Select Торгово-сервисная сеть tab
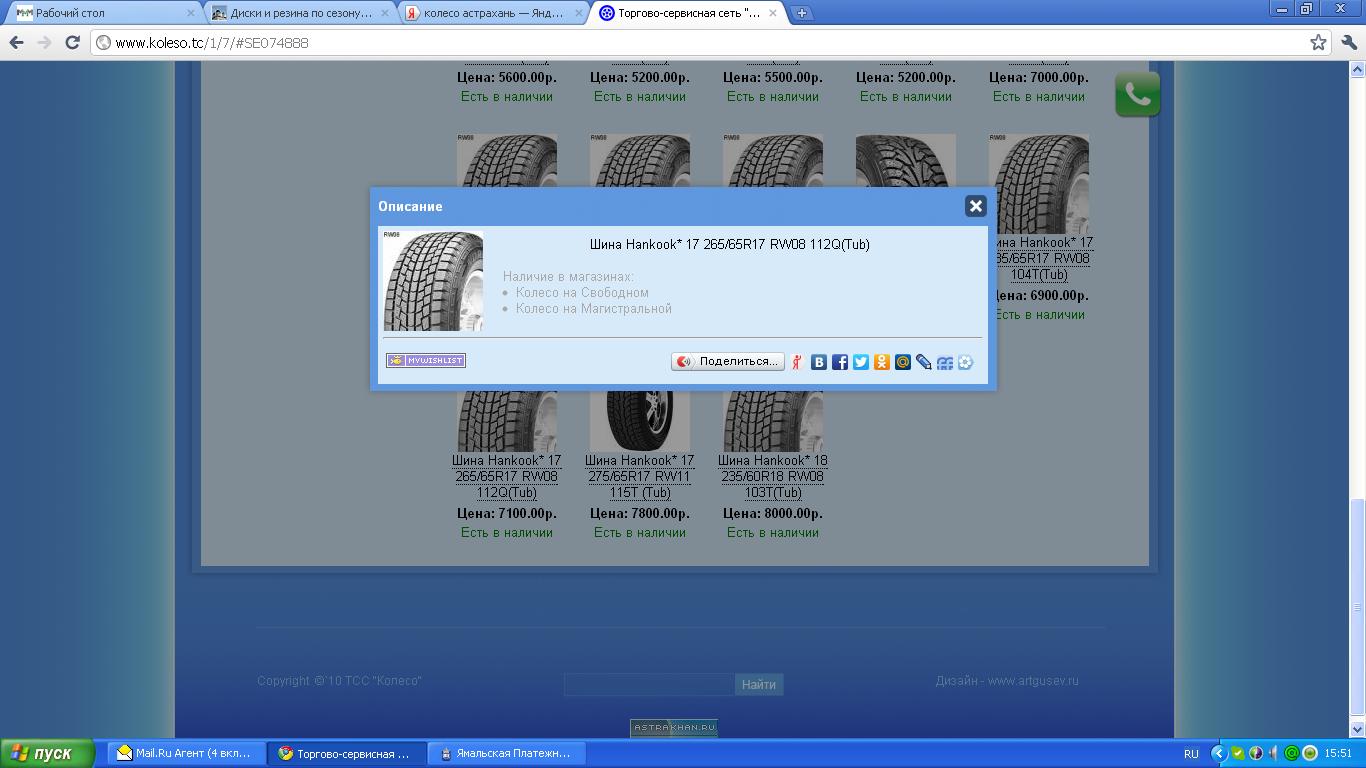 [688, 13]
